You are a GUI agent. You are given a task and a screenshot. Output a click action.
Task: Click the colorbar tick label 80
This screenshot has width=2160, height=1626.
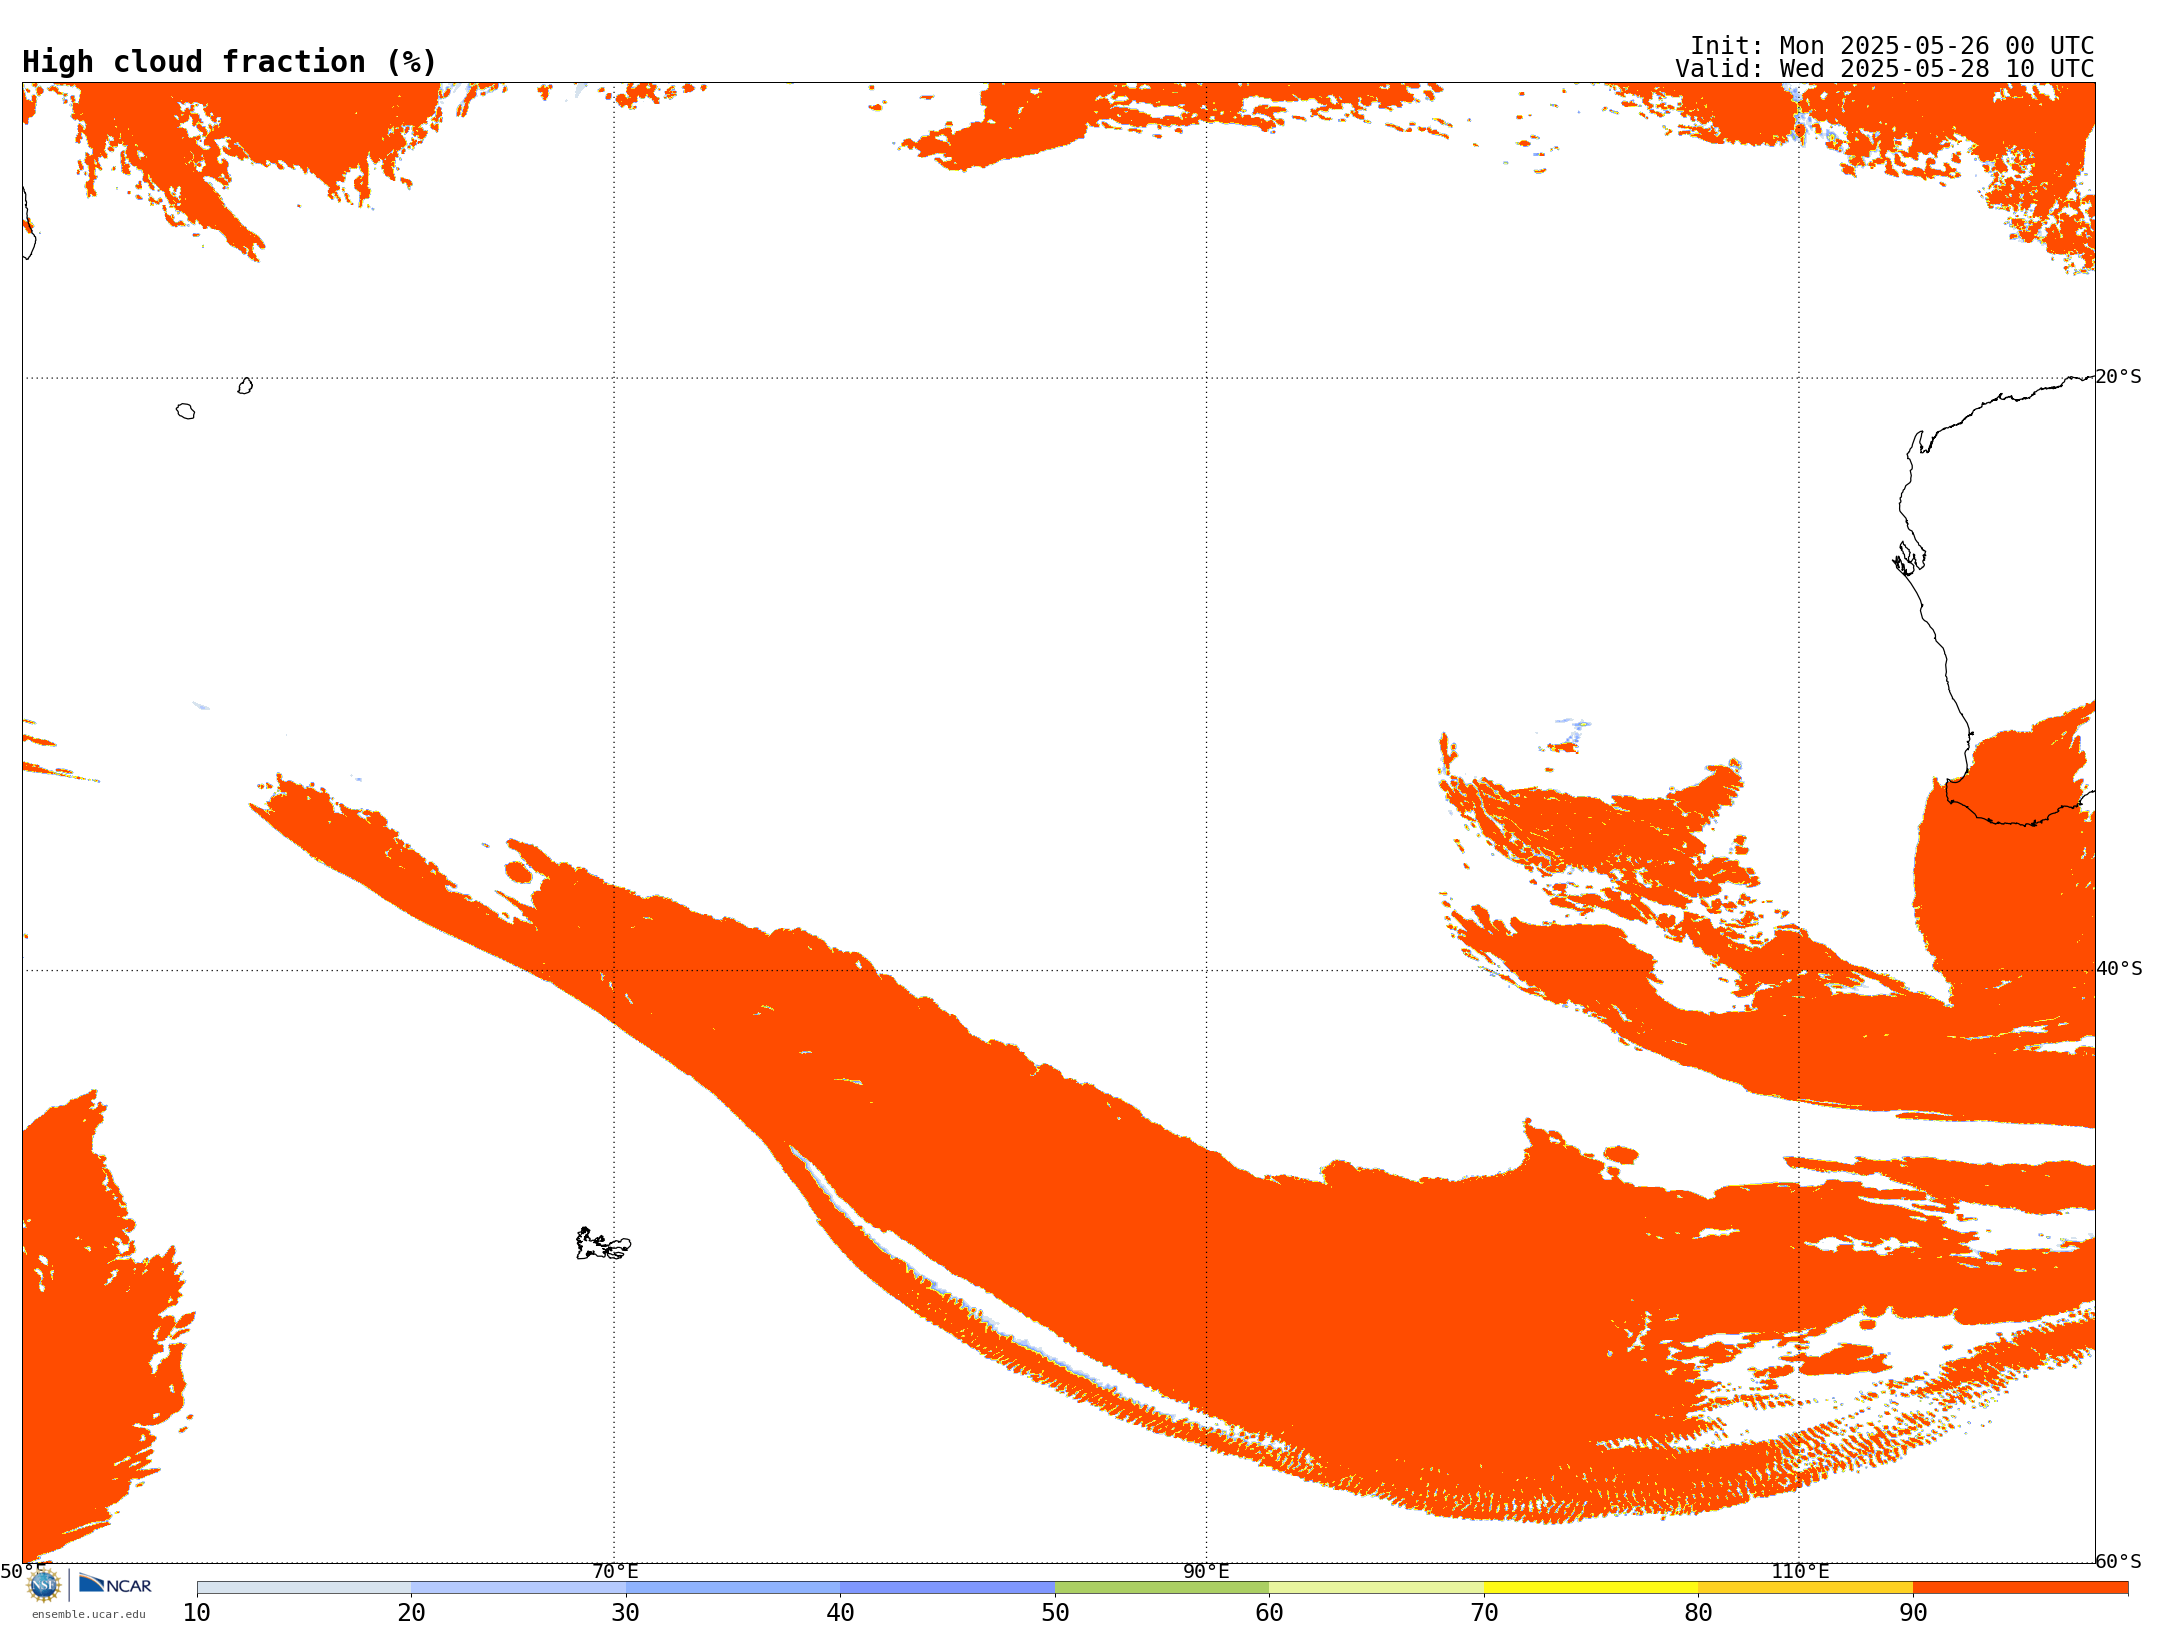1698,1612
